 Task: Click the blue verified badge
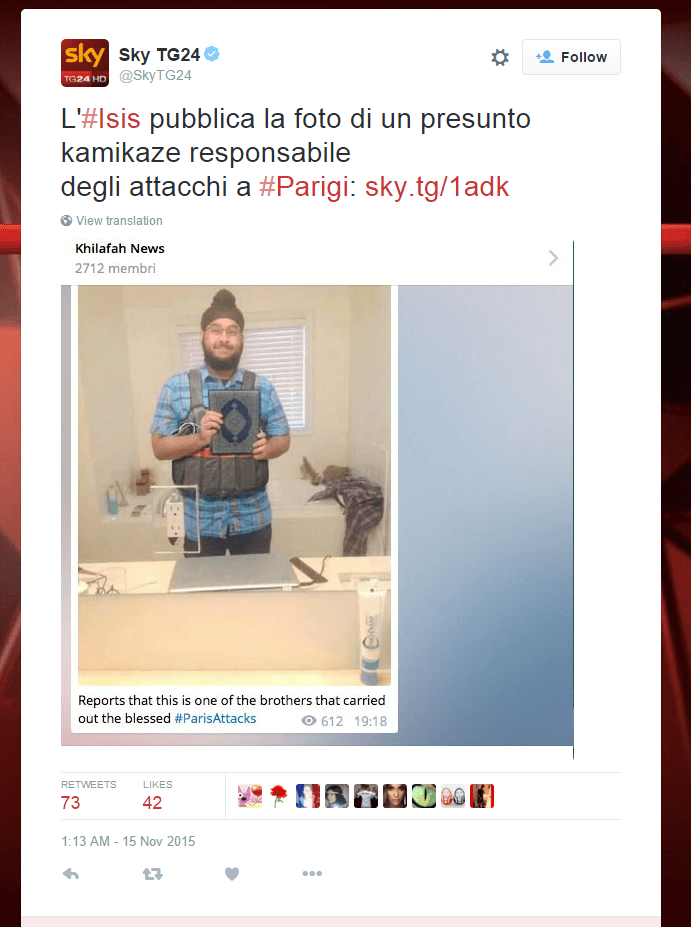click(212, 54)
